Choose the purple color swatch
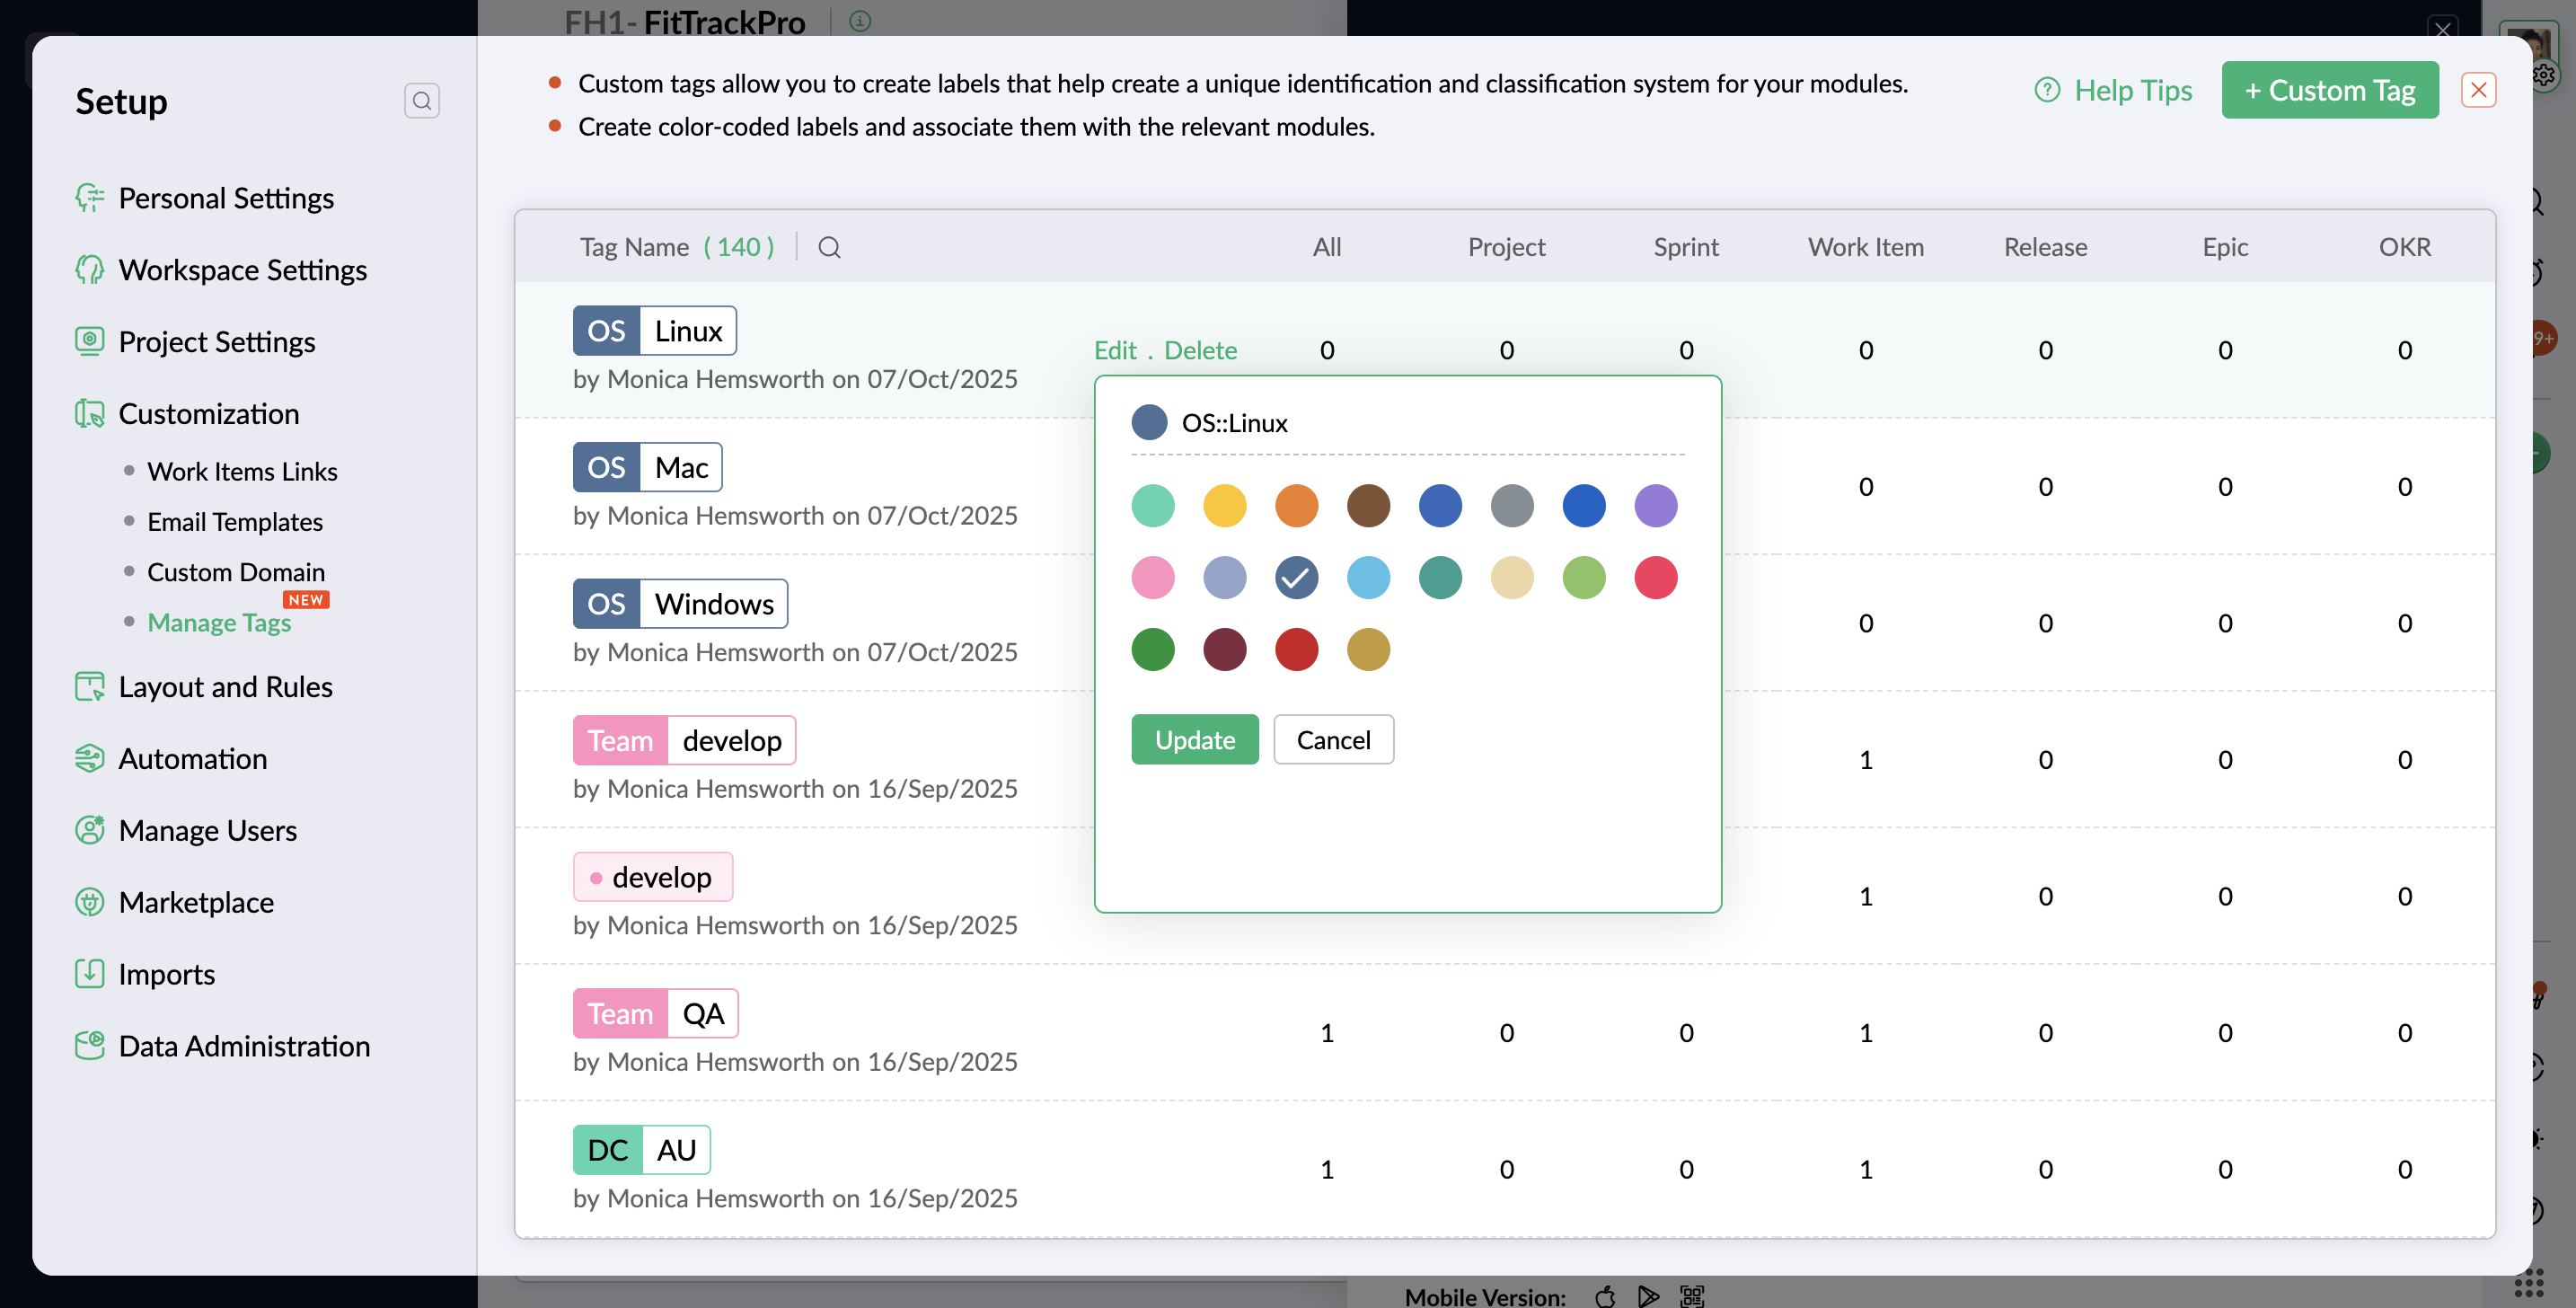2576x1308 pixels. pos(1655,506)
